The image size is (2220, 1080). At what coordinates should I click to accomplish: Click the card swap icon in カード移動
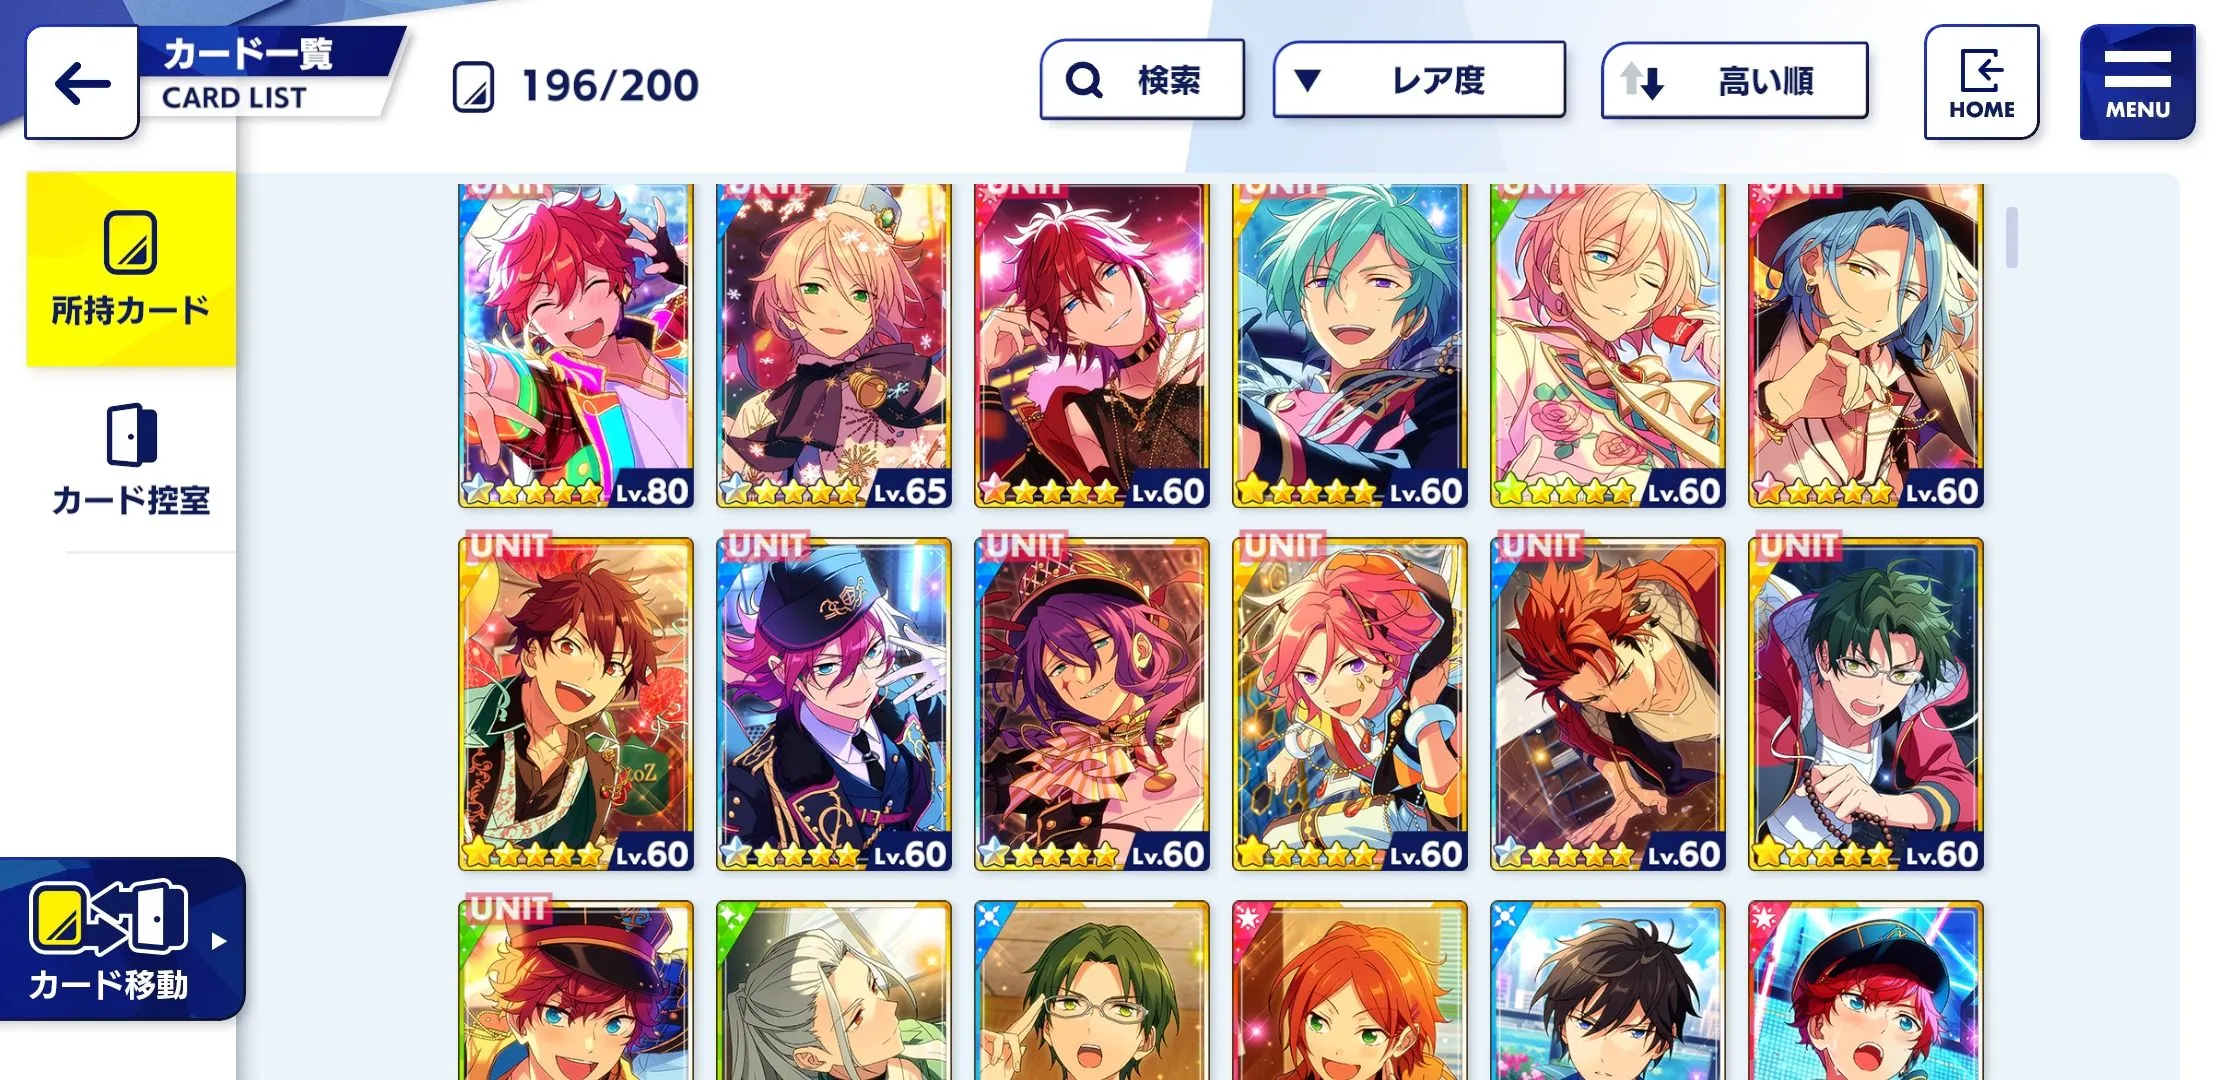pyautogui.click(x=108, y=917)
